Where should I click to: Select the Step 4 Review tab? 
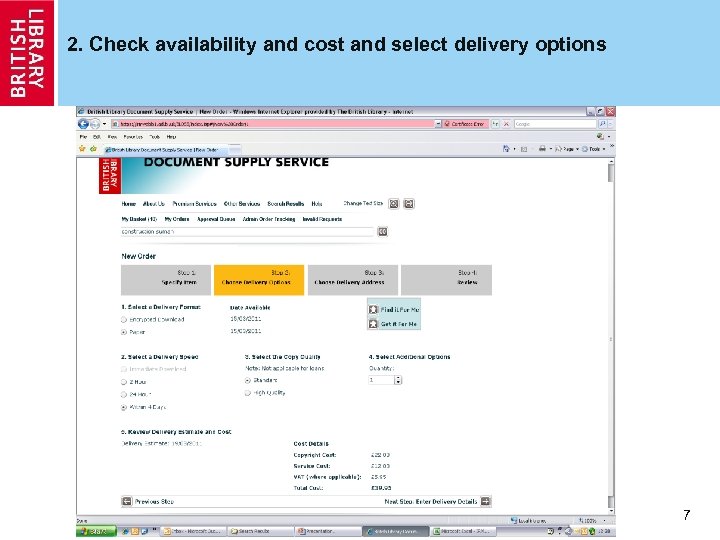(x=446, y=280)
